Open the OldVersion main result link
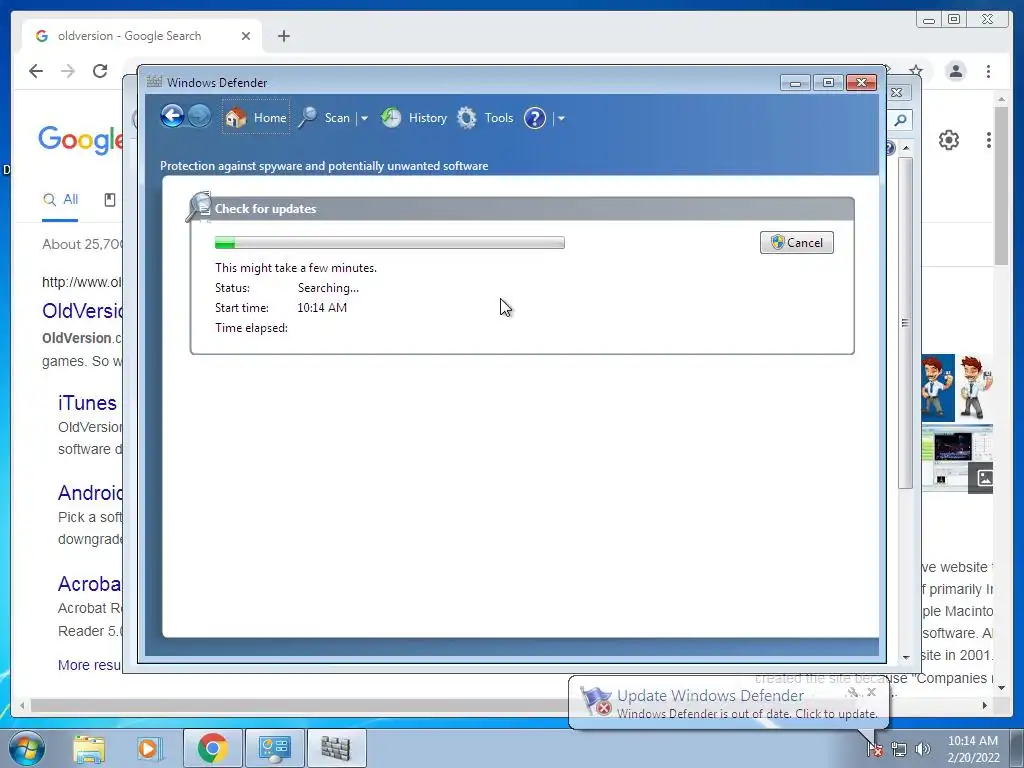 click(x=82, y=311)
